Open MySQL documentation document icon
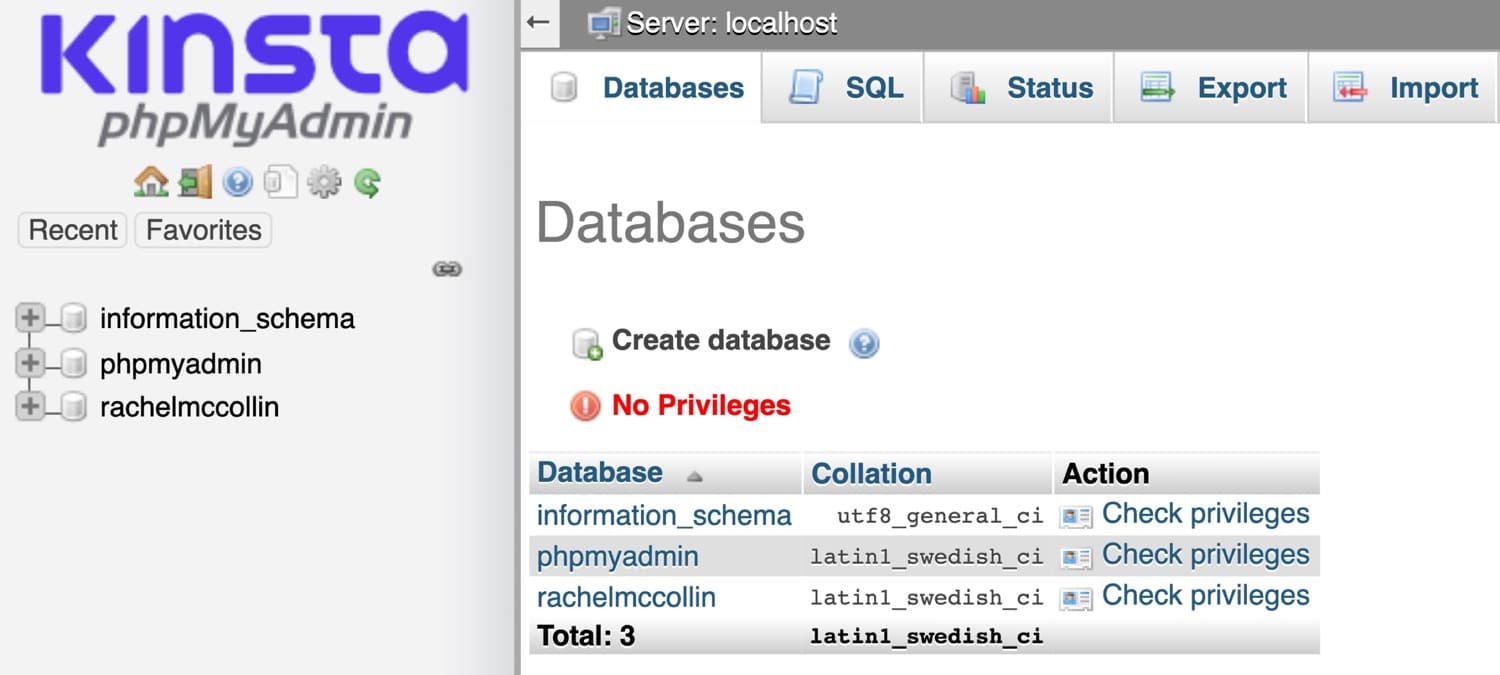 pyautogui.click(x=281, y=182)
